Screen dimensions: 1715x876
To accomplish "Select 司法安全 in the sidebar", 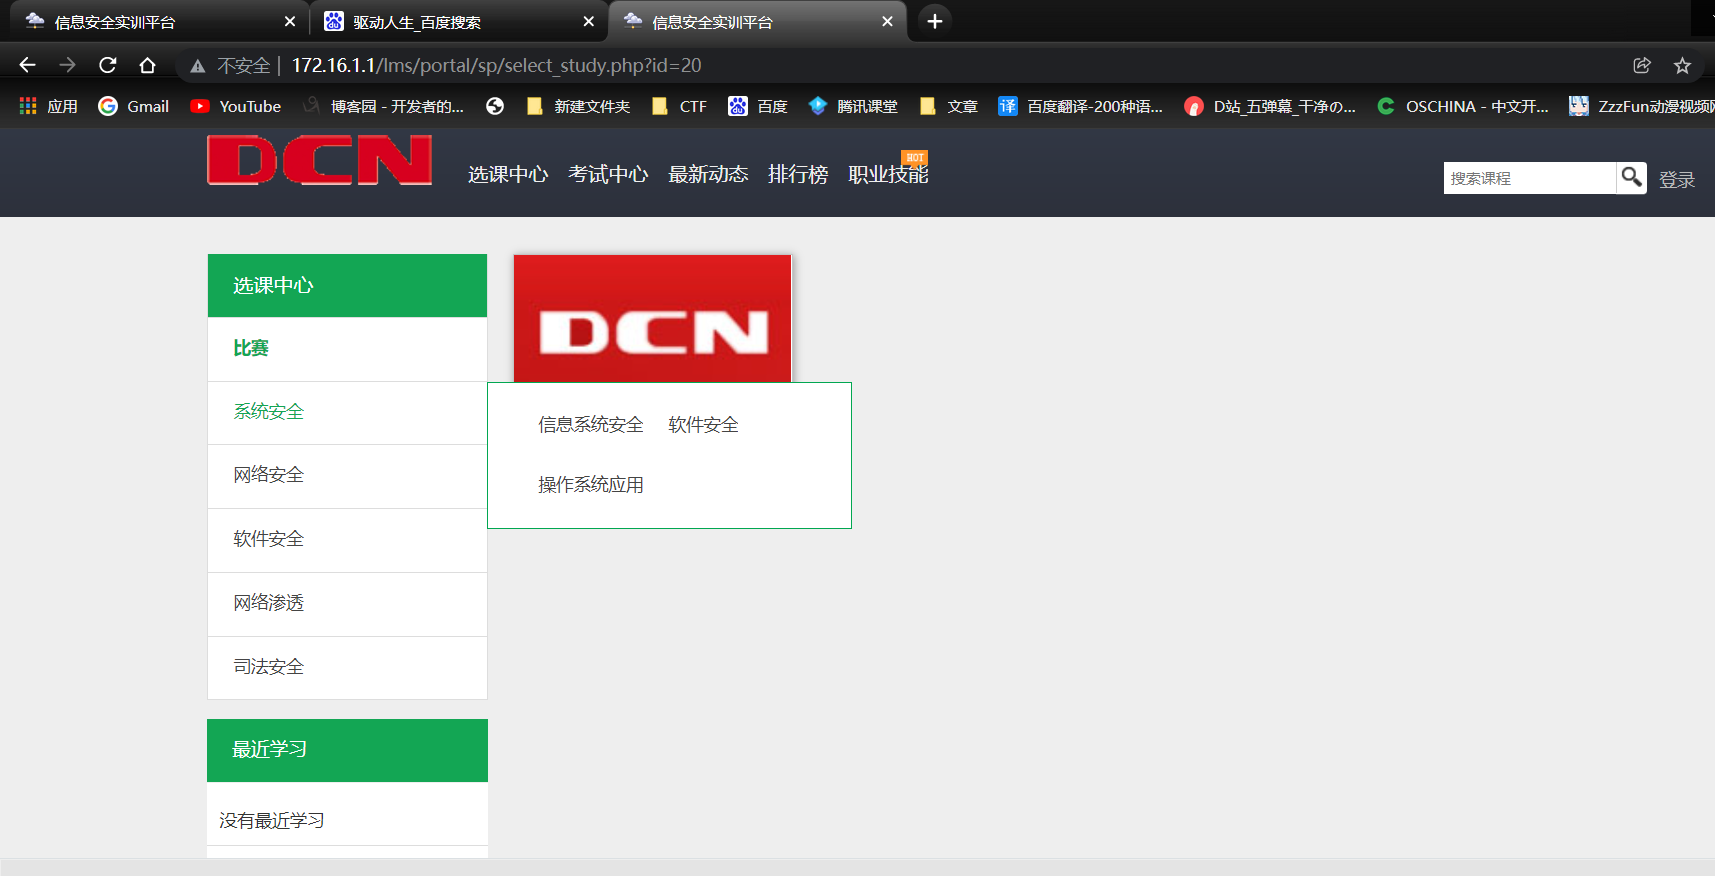I will click(x=347, y=667).
